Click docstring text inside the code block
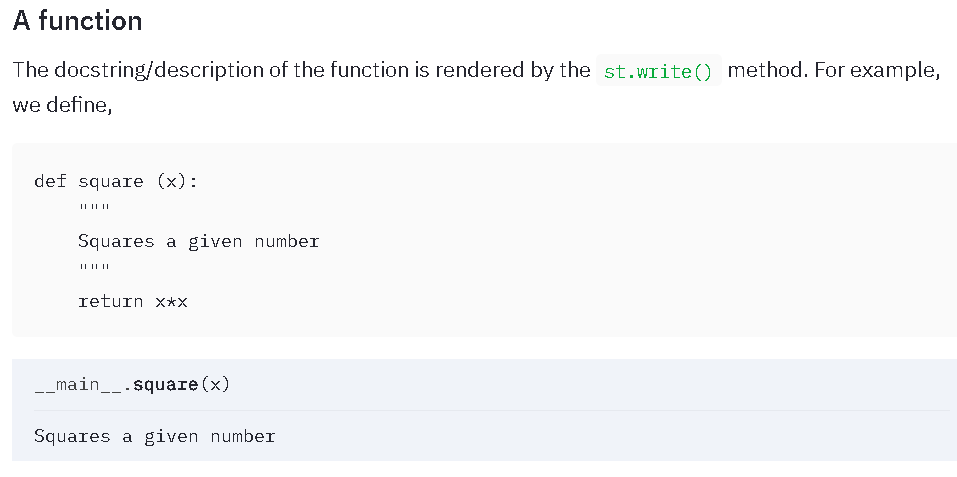Image resolution: width=957 pixels, height=477 pixels. click(x=198, y=241)
